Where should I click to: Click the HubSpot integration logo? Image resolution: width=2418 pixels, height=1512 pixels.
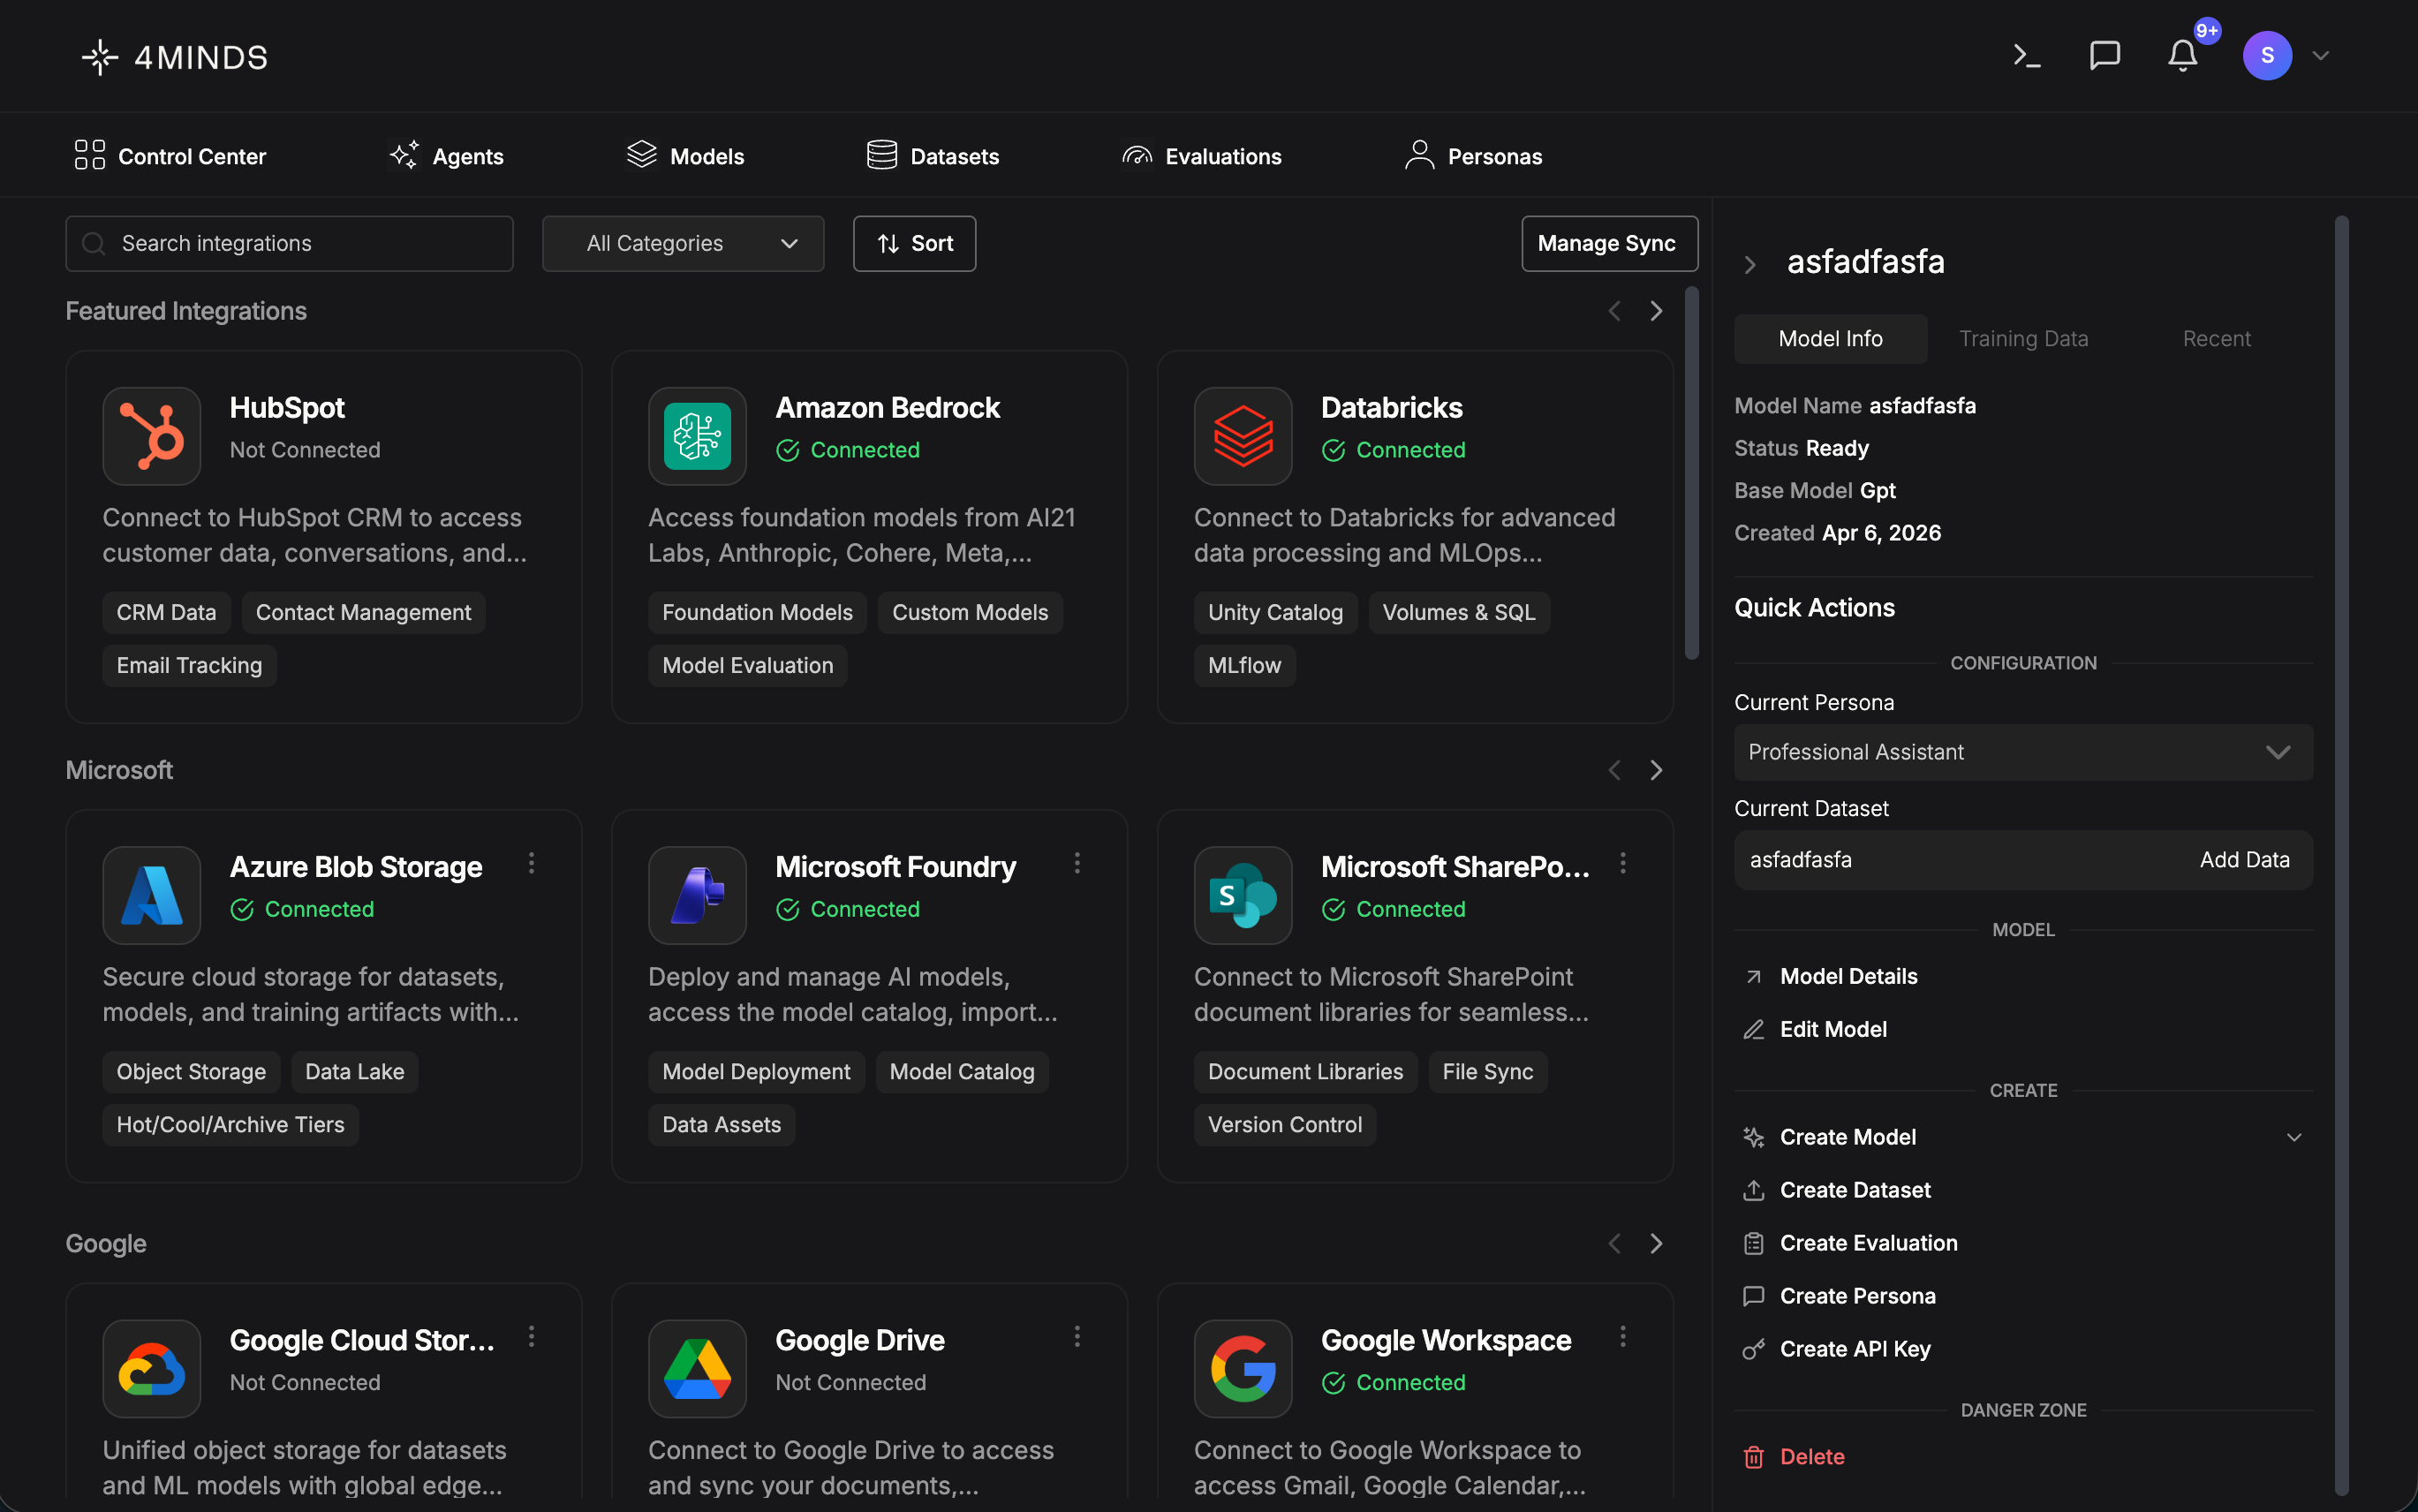click(152, 436)
